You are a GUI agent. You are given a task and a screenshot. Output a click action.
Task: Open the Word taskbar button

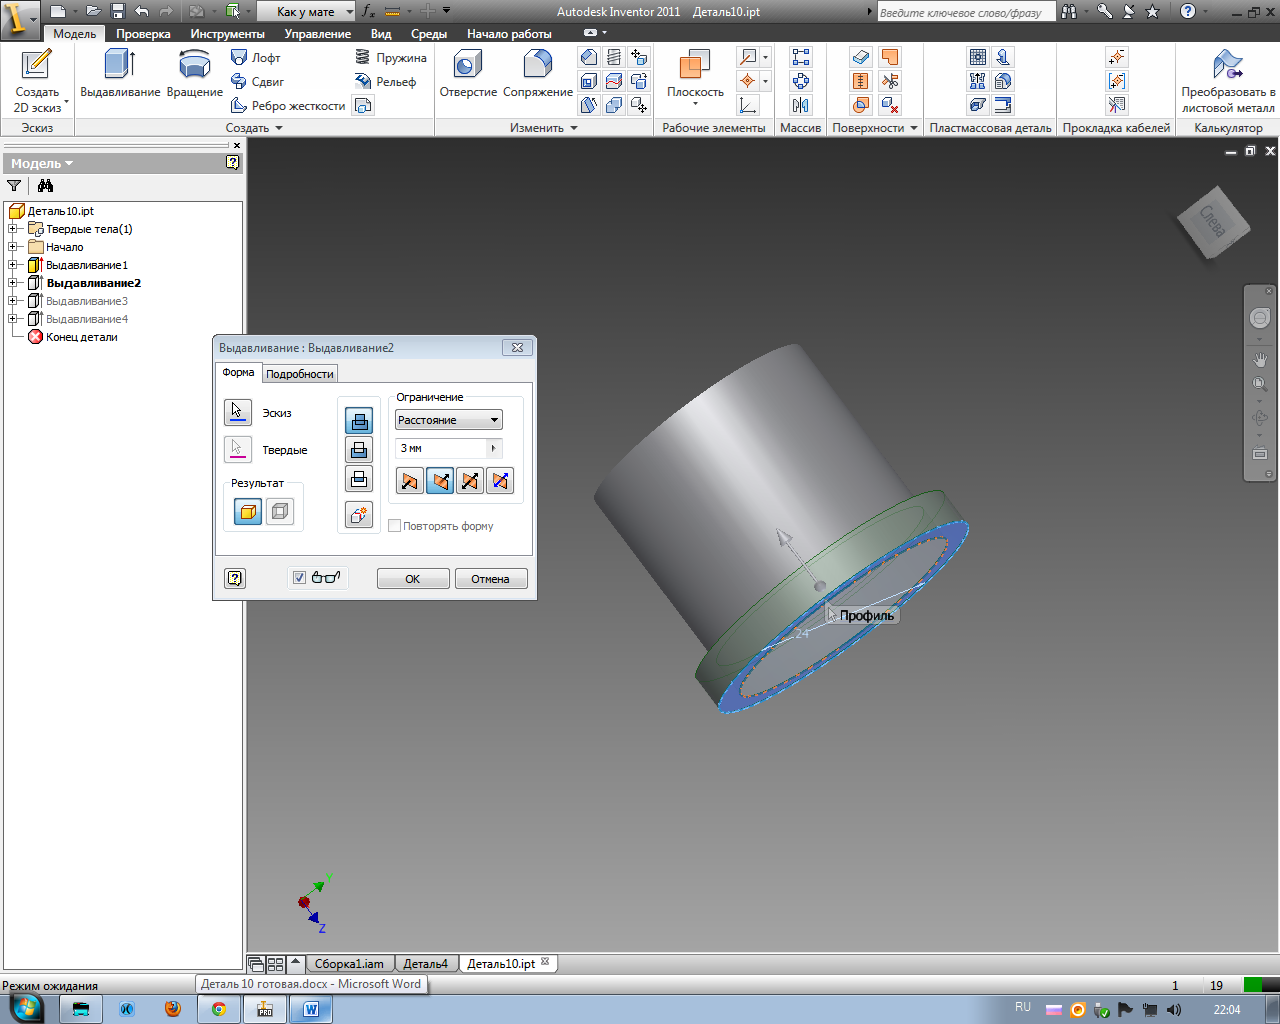[x=311, y=1009]
